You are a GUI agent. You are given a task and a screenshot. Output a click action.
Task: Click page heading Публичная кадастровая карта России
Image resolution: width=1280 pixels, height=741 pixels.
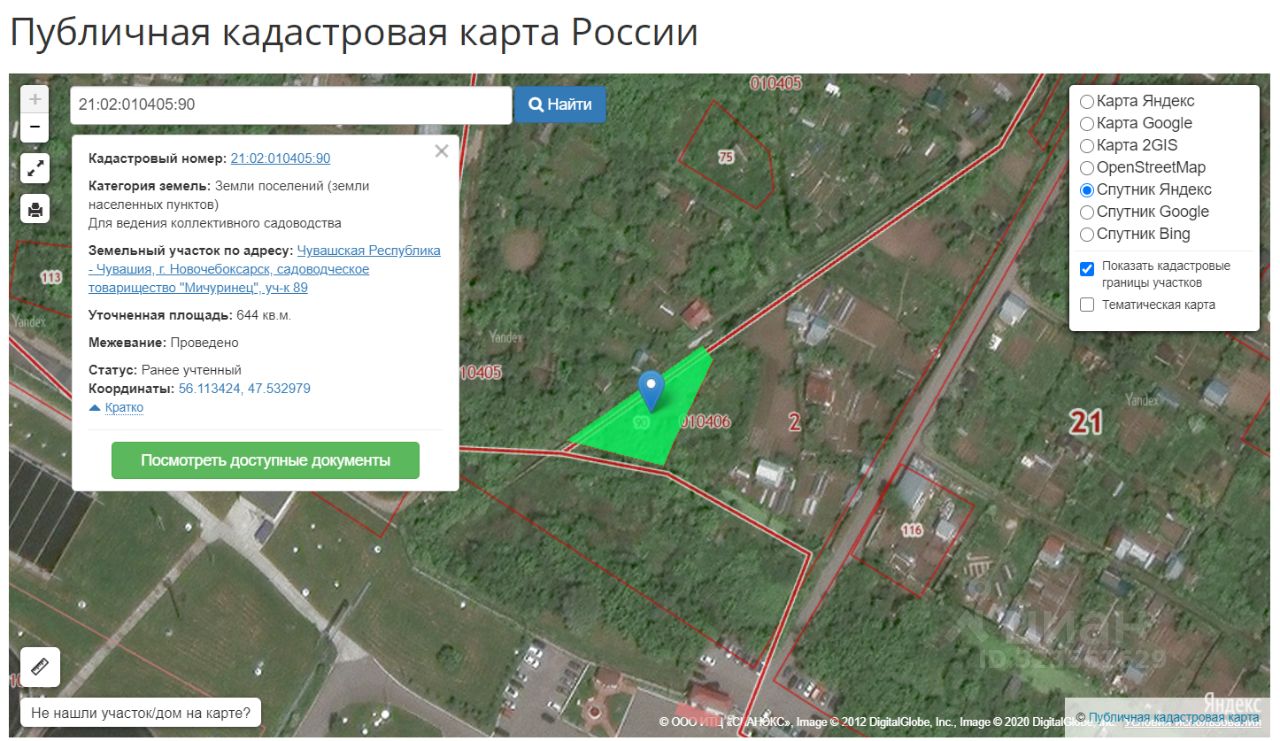click(x=354, y=32)
